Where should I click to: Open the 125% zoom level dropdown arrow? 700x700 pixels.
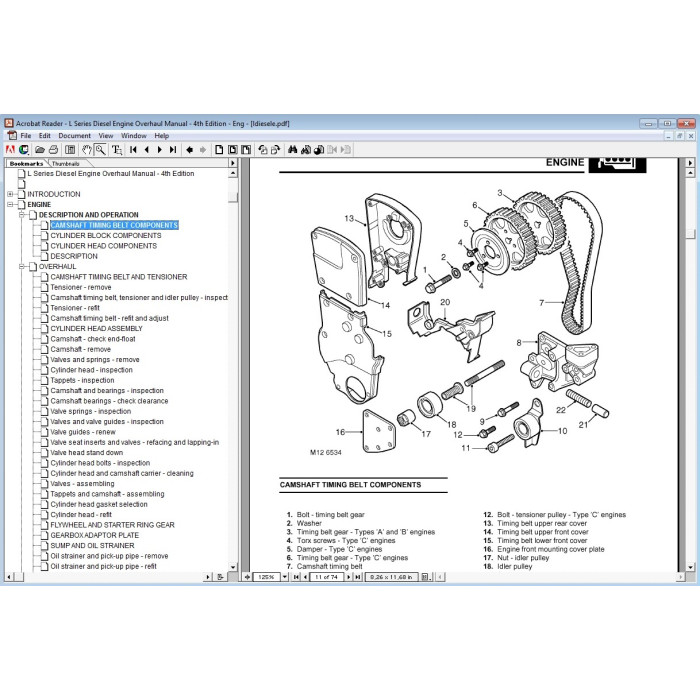[284, 577]
